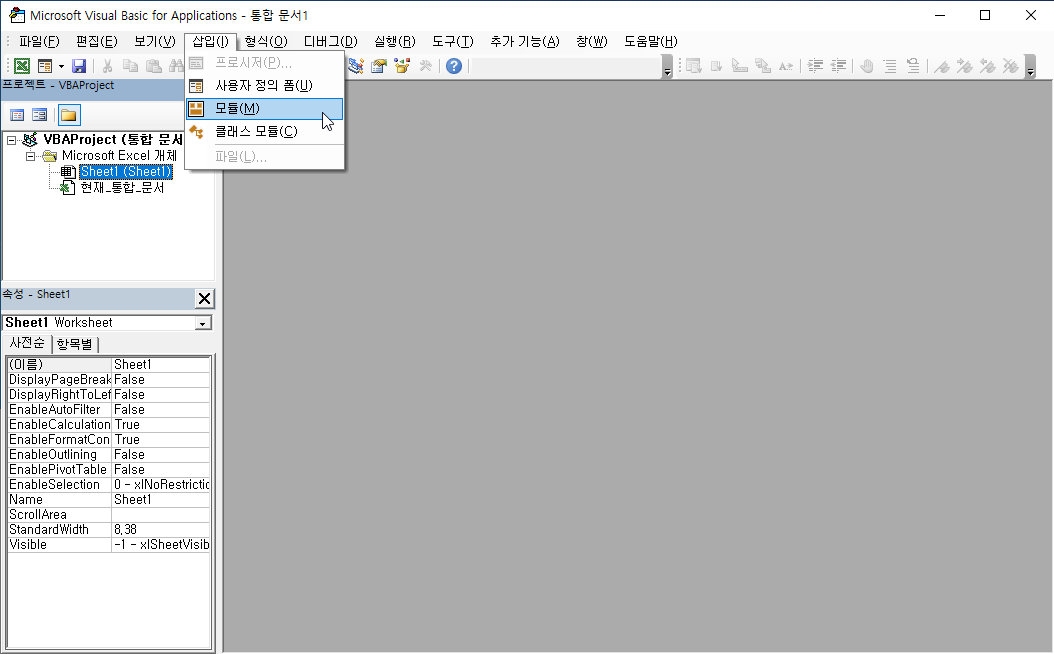
Task: Click the Copy icon on the toolbar
Action: (x=130, y=65)
